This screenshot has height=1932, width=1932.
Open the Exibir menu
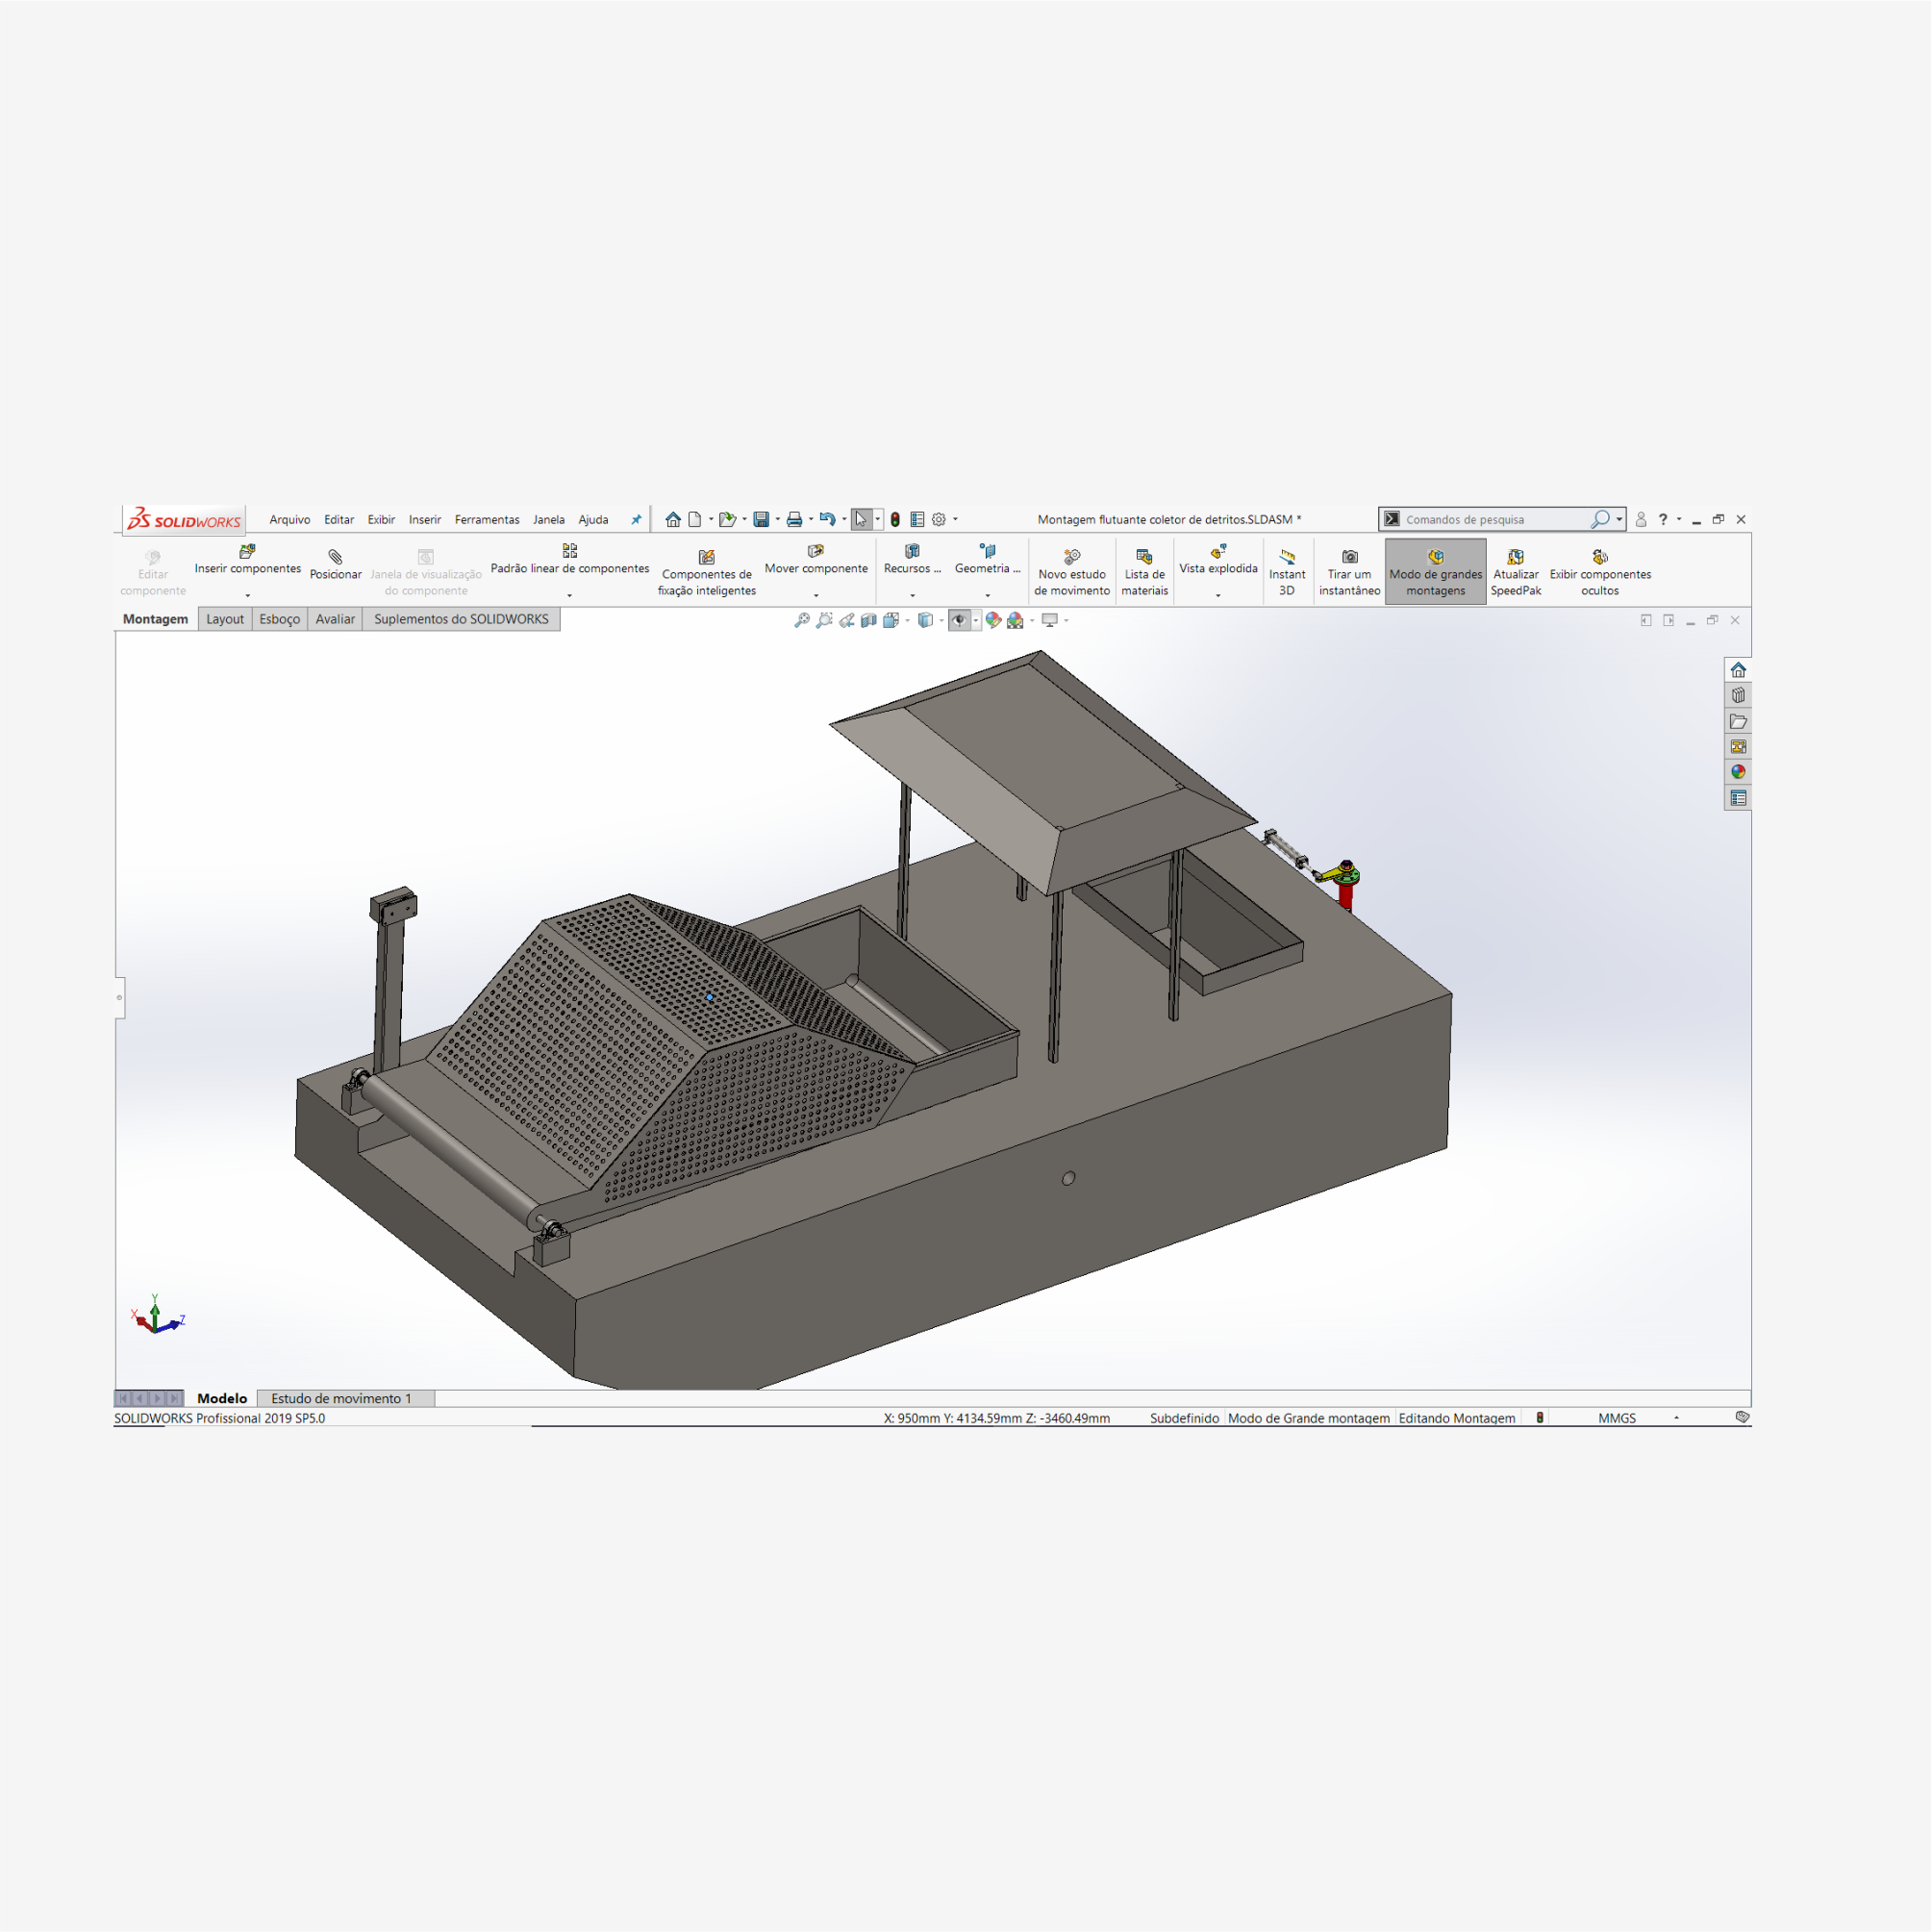pos(381,520)
